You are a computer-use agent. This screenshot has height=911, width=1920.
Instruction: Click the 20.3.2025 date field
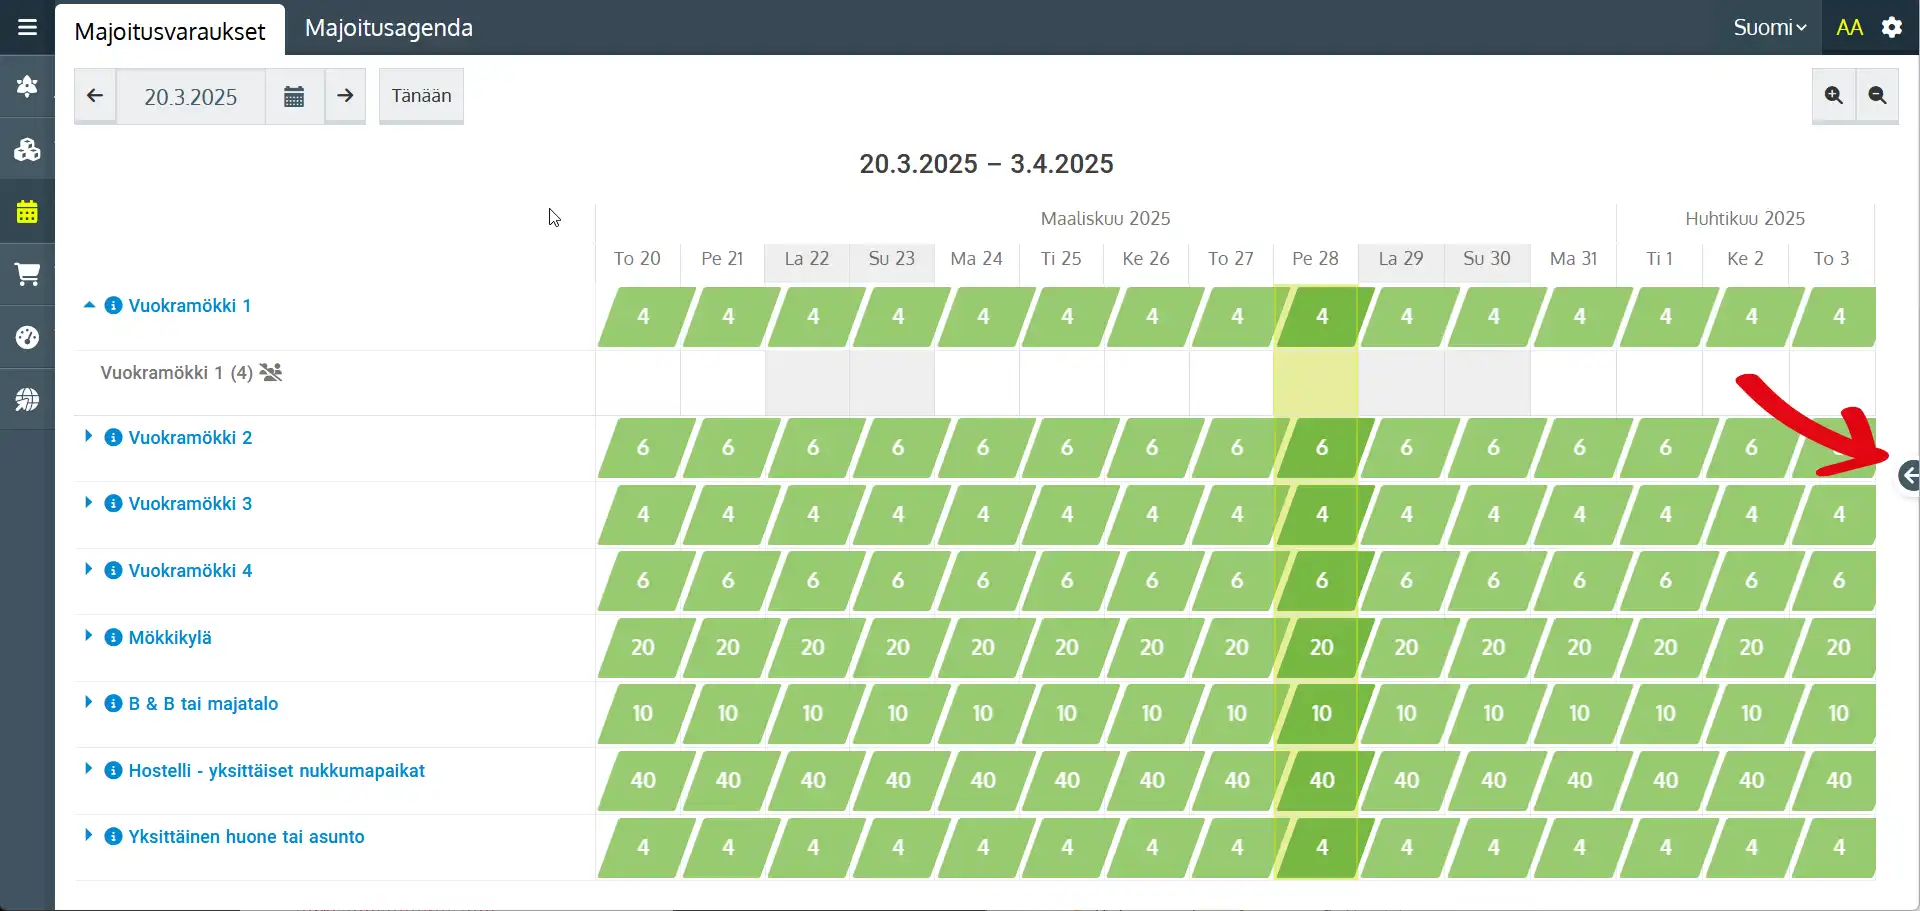(x=191, y=97)
